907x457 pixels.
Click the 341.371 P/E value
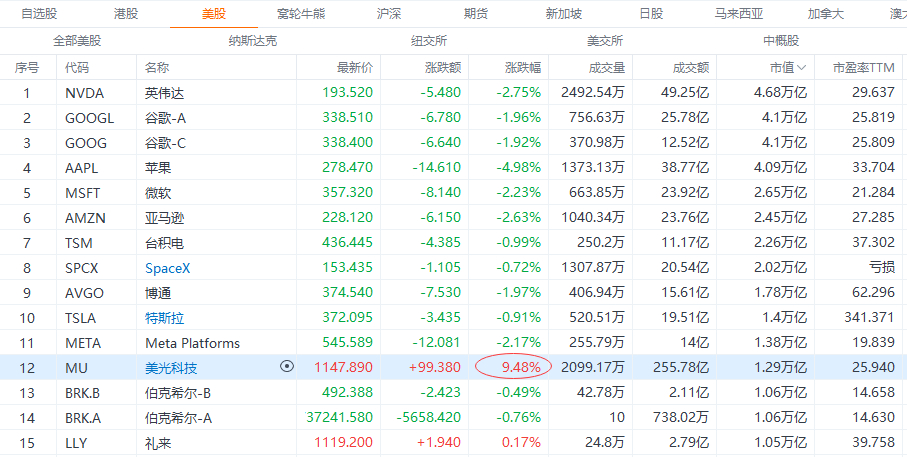(x=869, y=318)
